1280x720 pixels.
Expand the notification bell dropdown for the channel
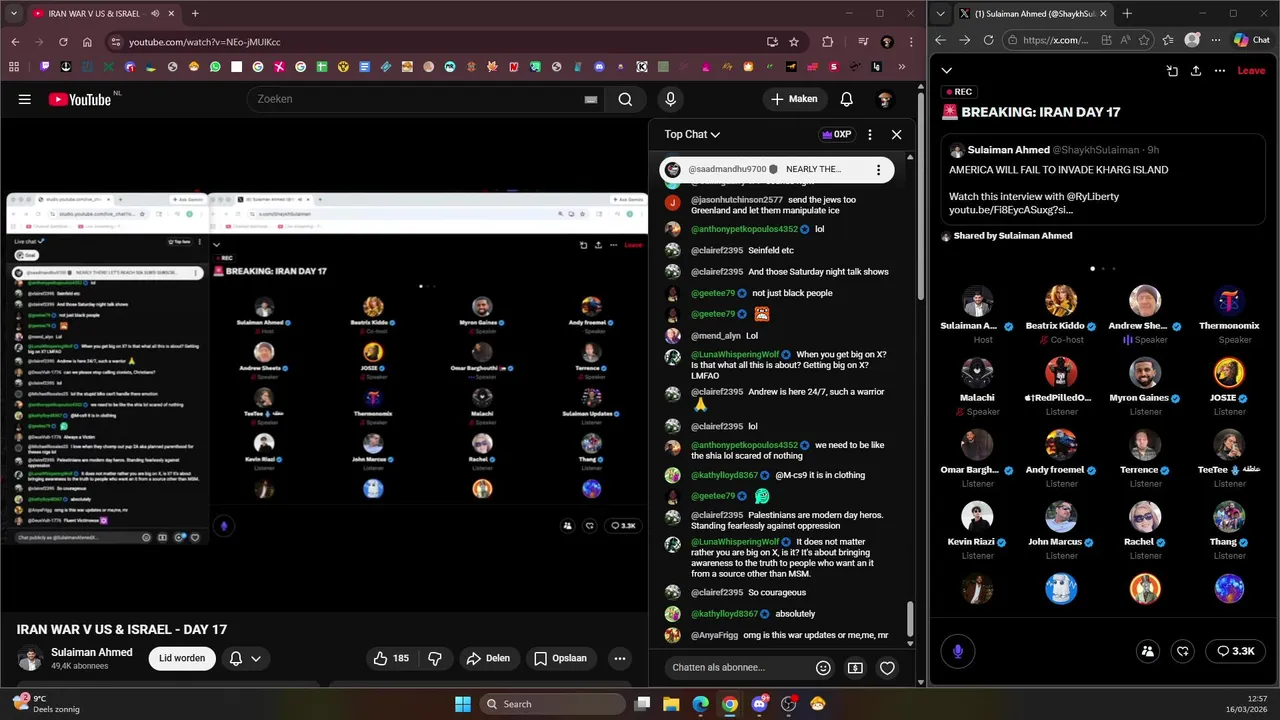(256, 658)
